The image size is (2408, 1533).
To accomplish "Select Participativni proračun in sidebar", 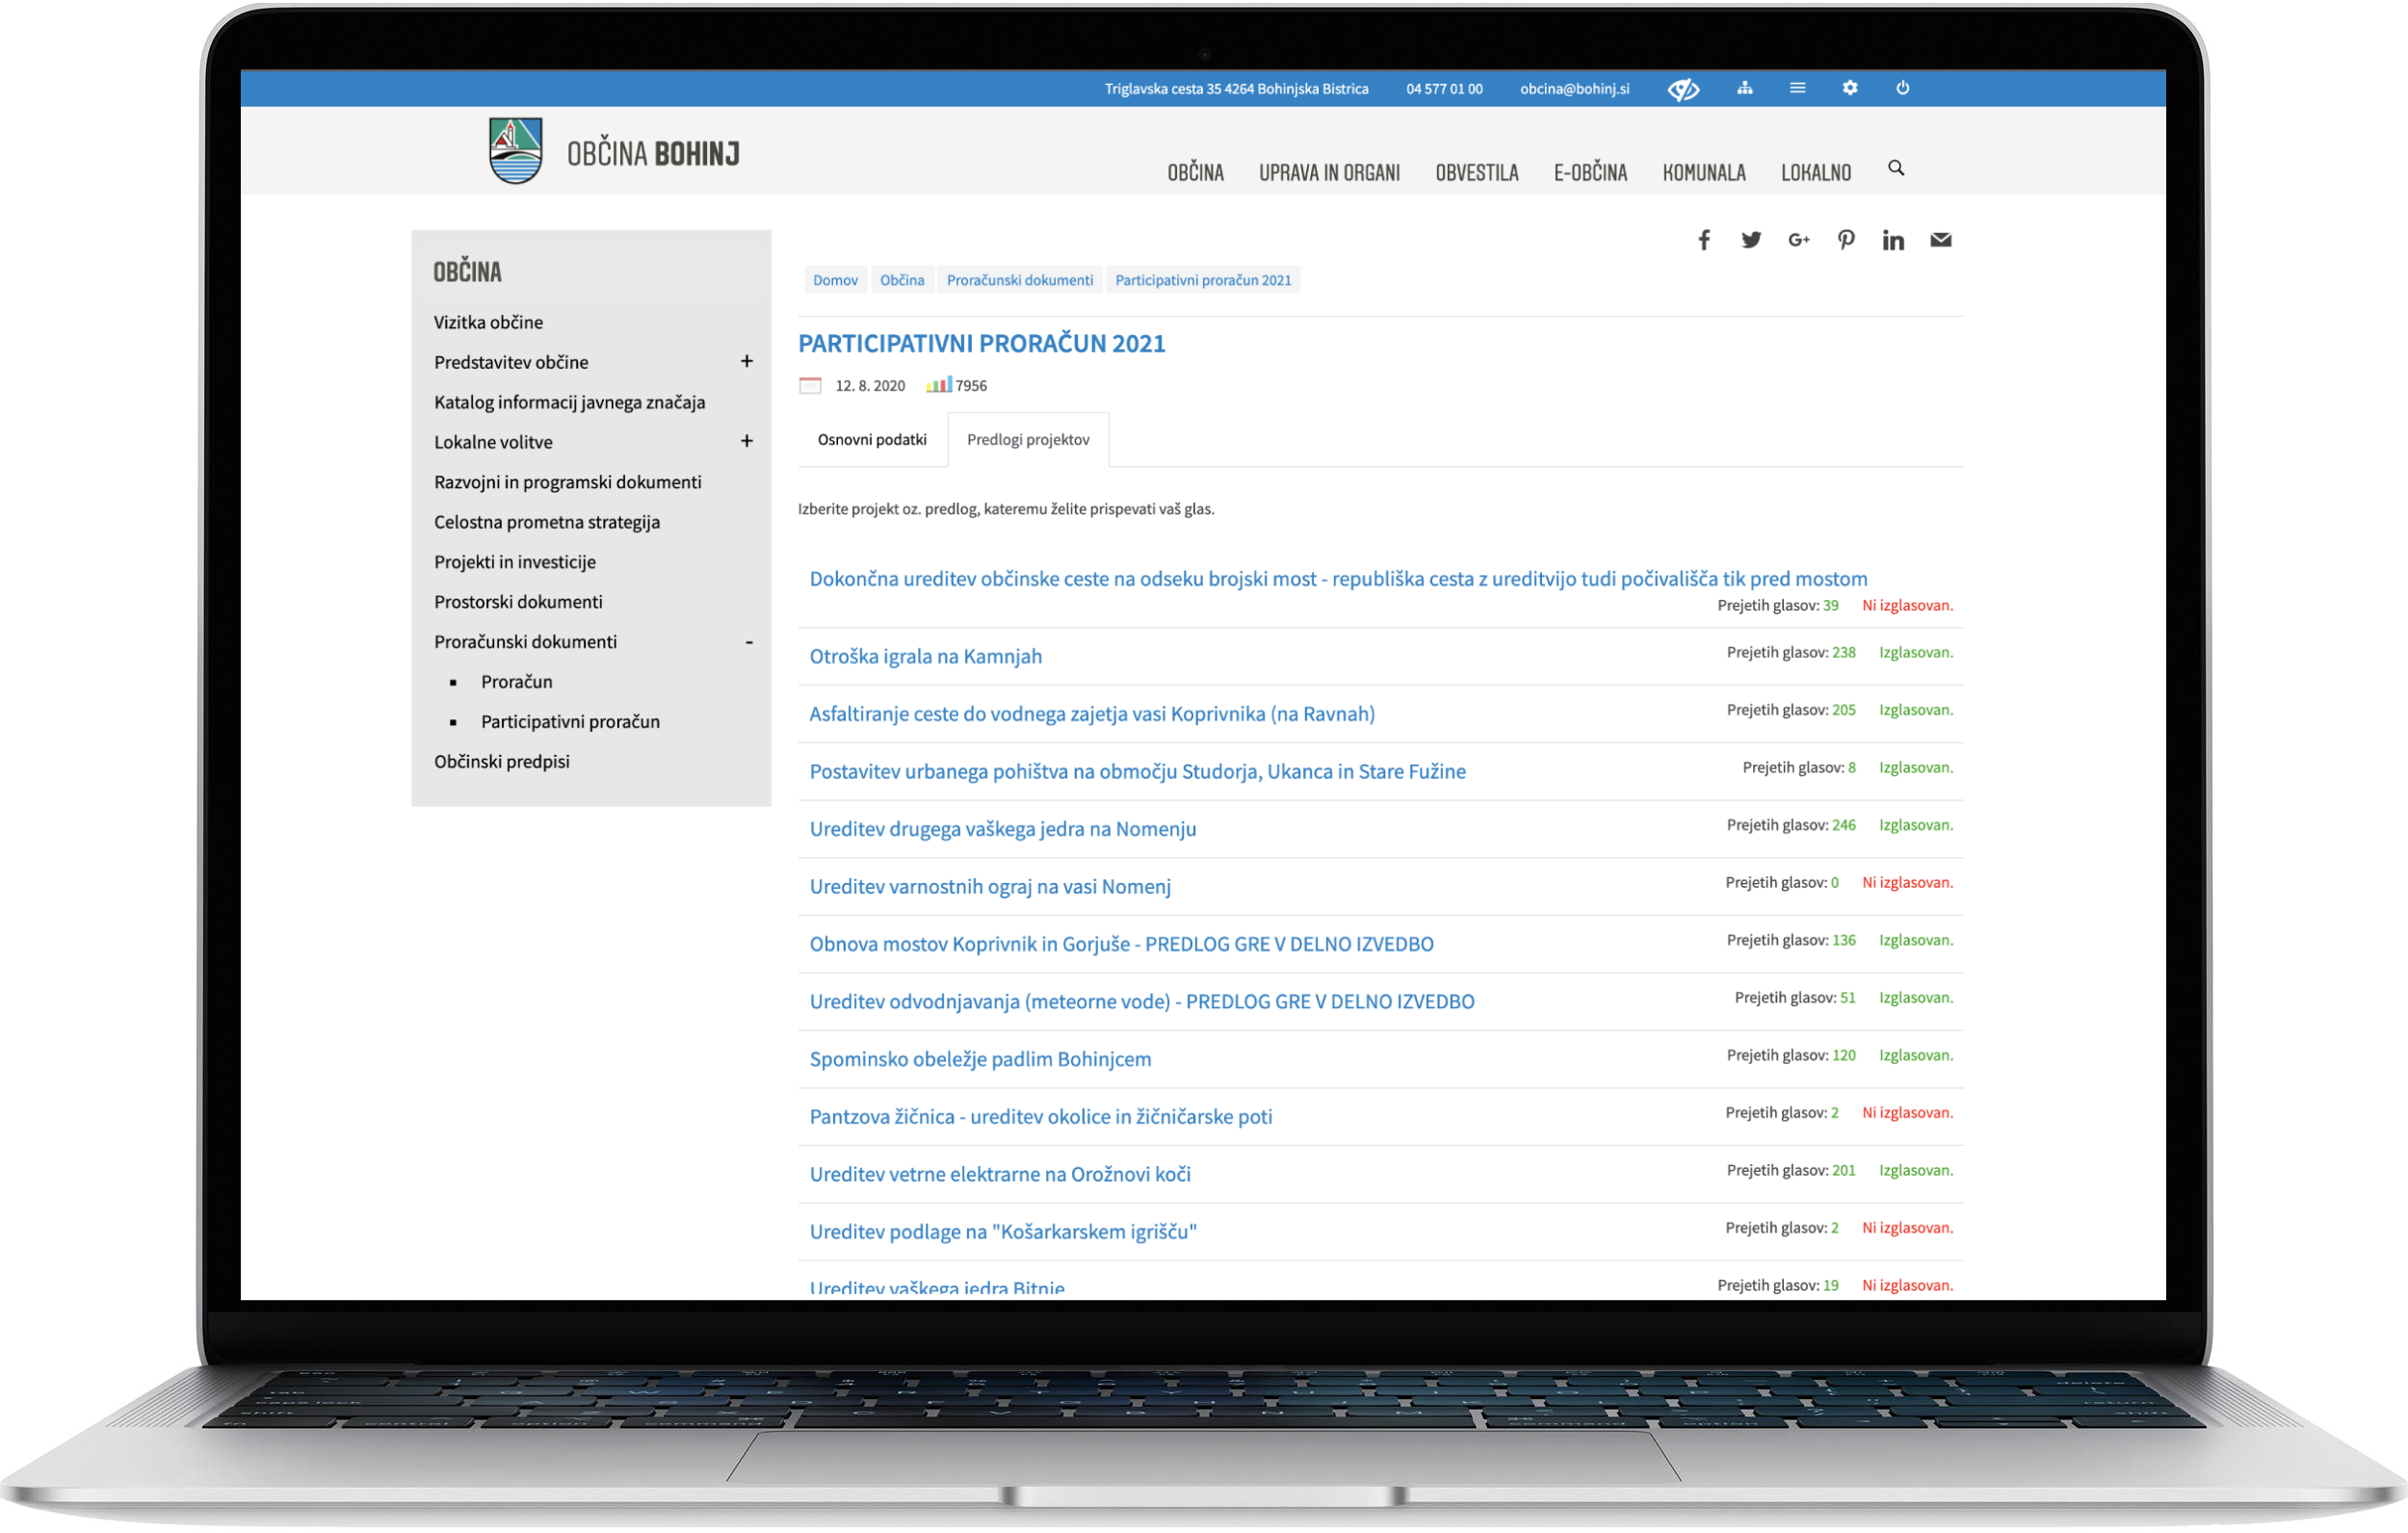I will pyautogui.click(x=570, y=722).
